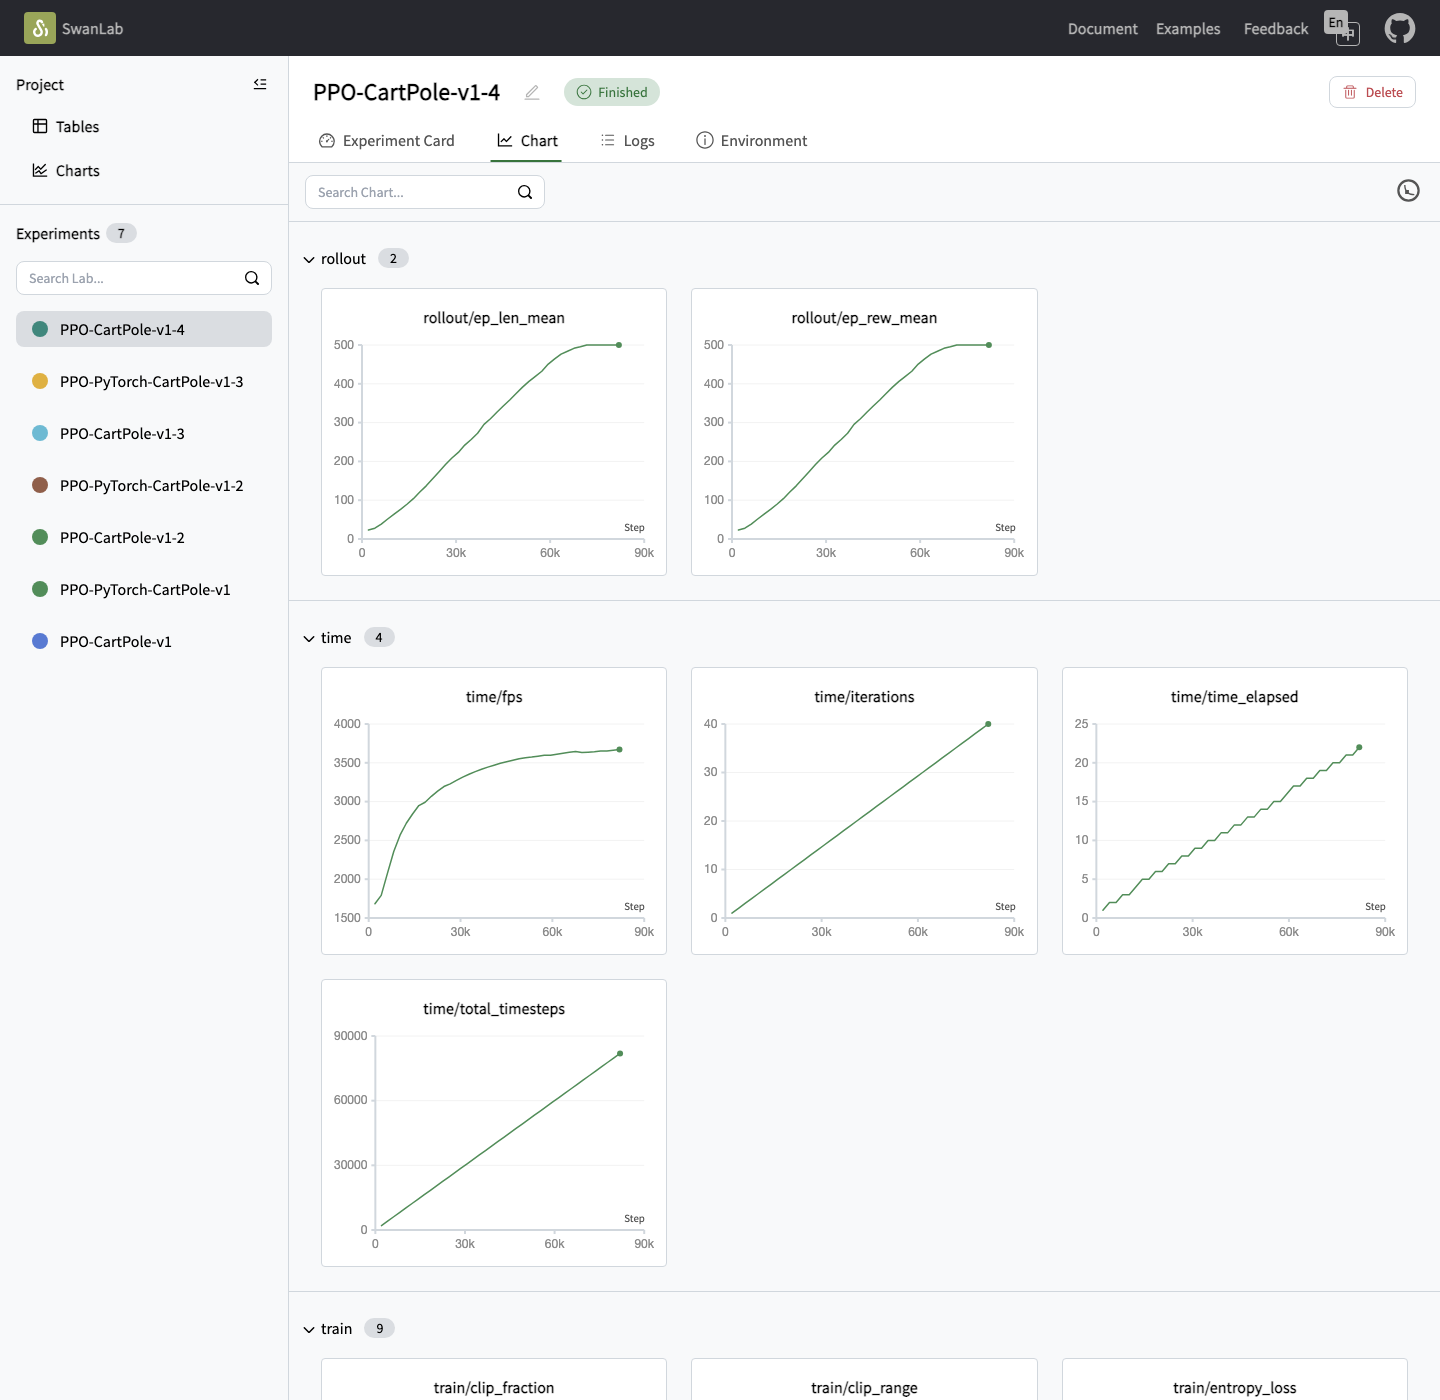Select experiment PPO-CartPole-v1-2
This screenshot has height=1400, width=1440.
click(x=144, y=537)
